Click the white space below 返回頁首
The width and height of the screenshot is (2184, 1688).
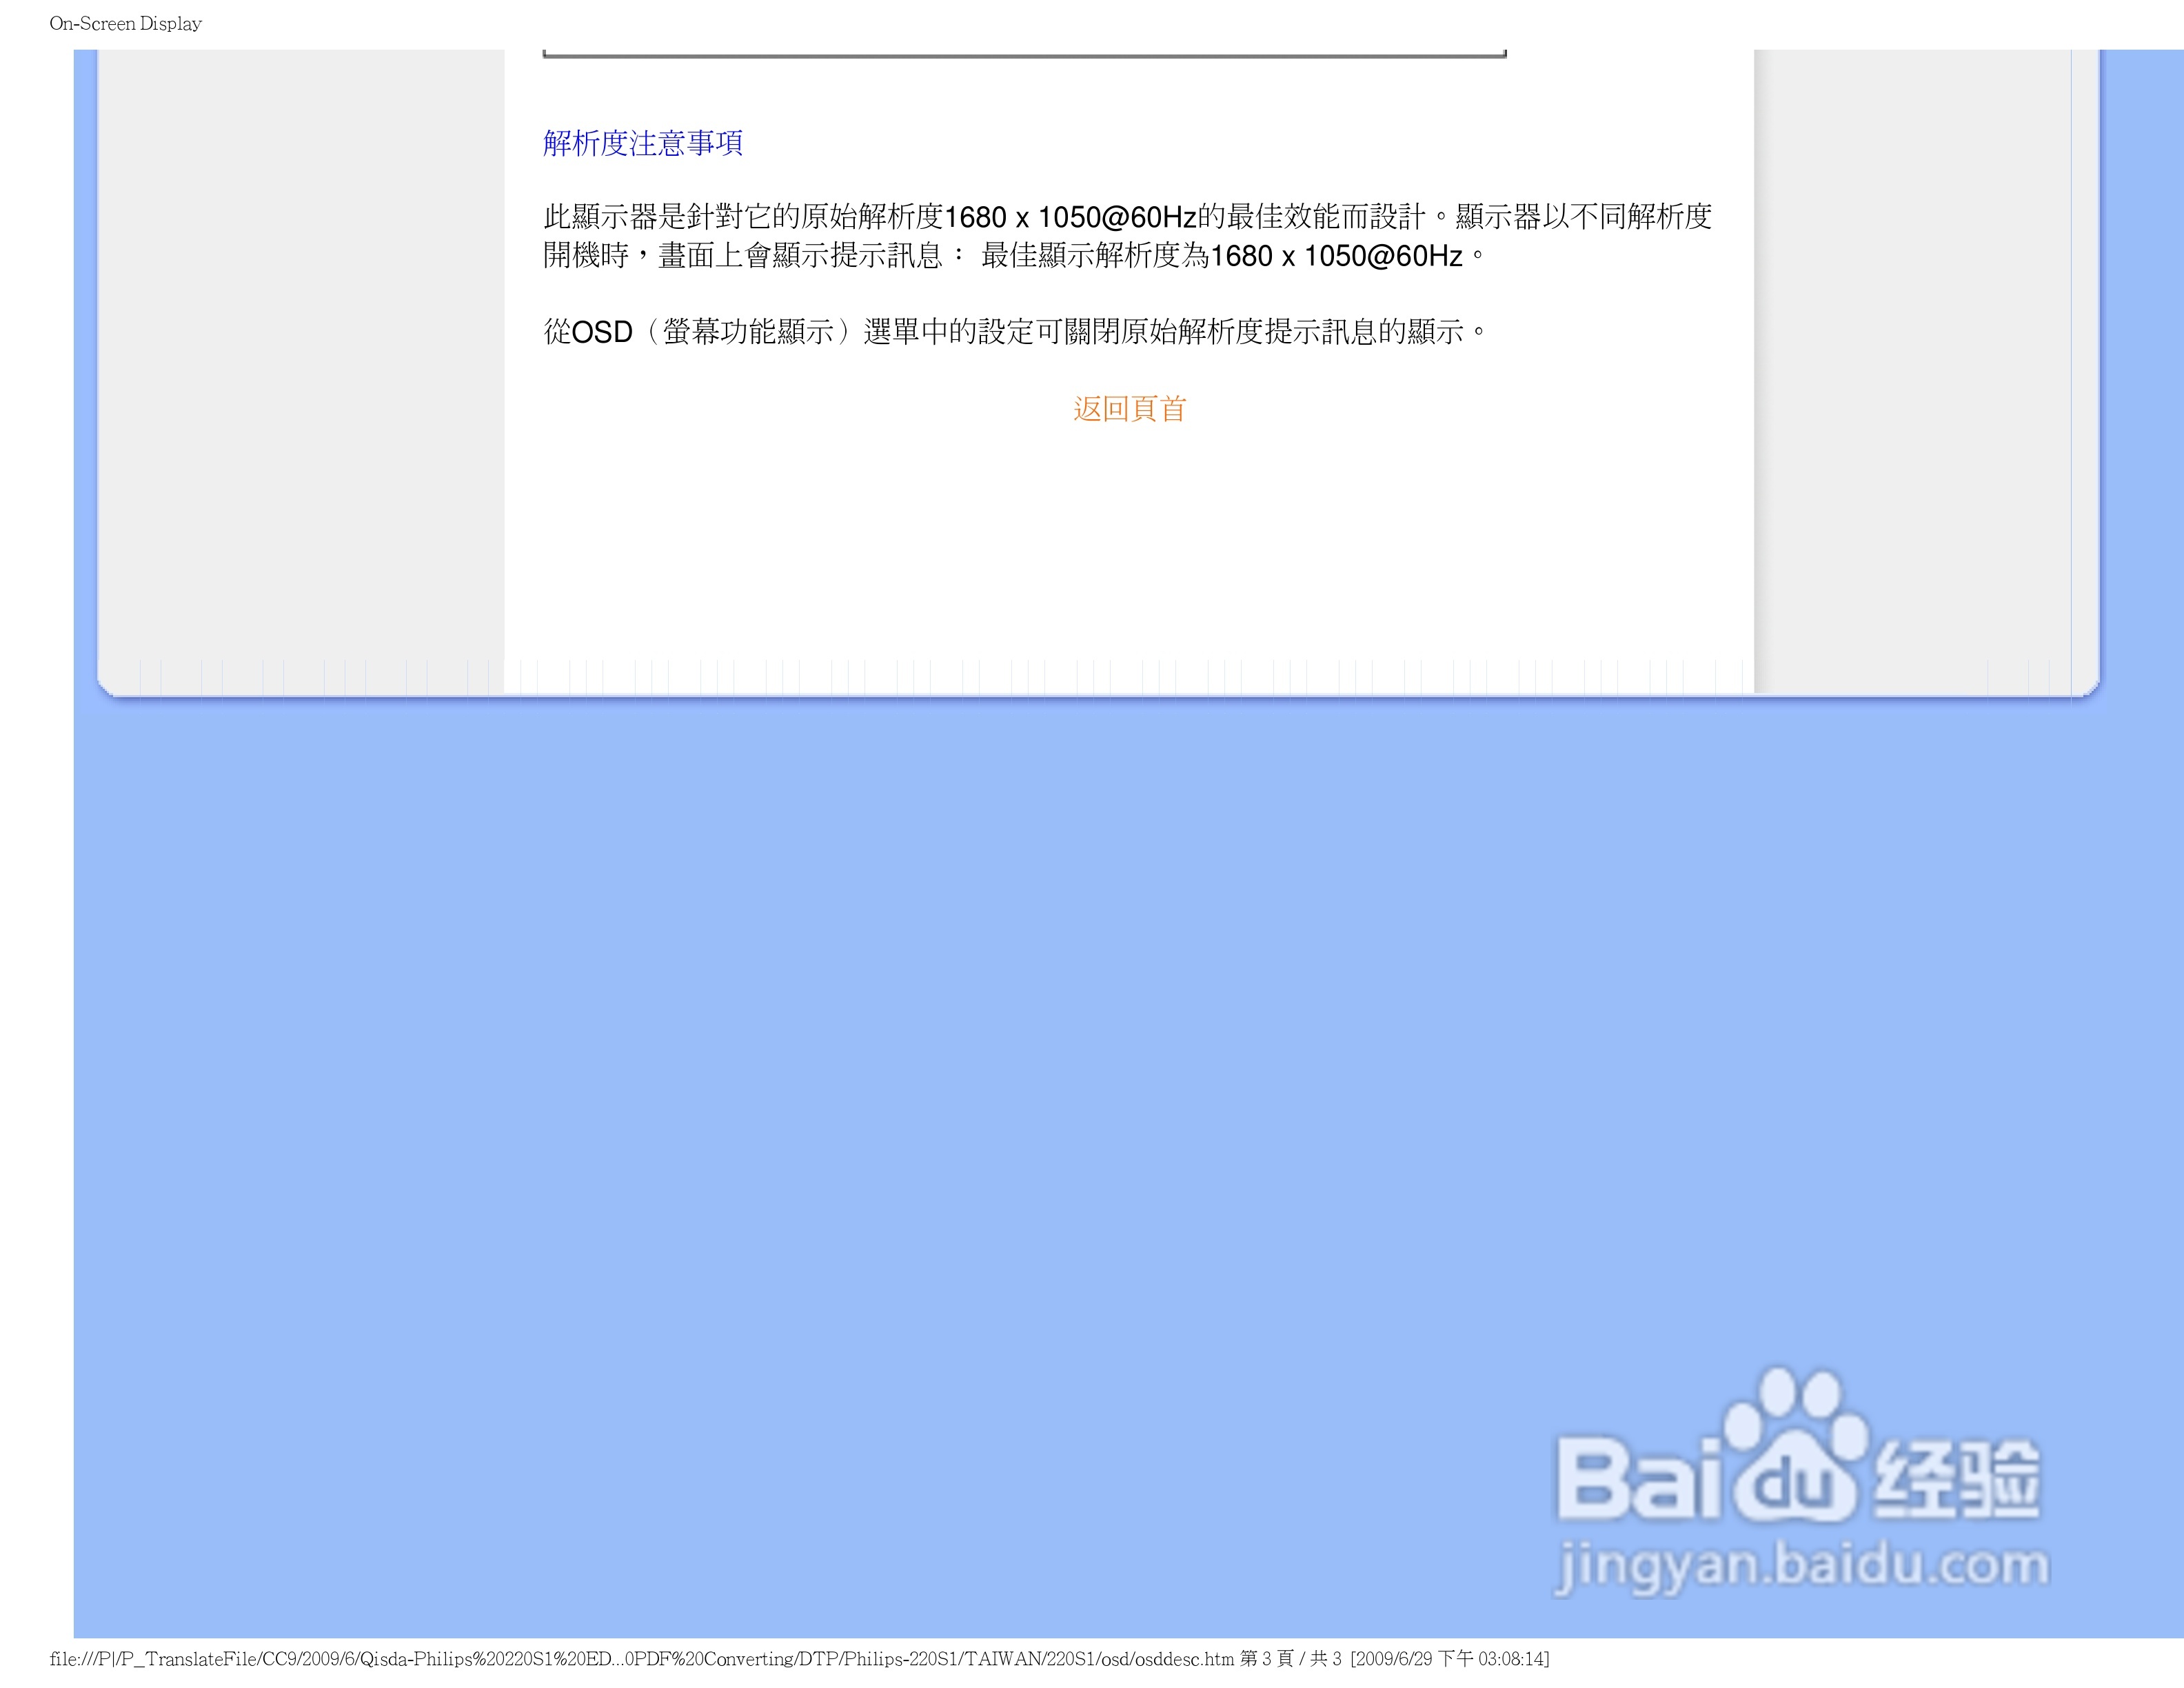(1129, 540)
